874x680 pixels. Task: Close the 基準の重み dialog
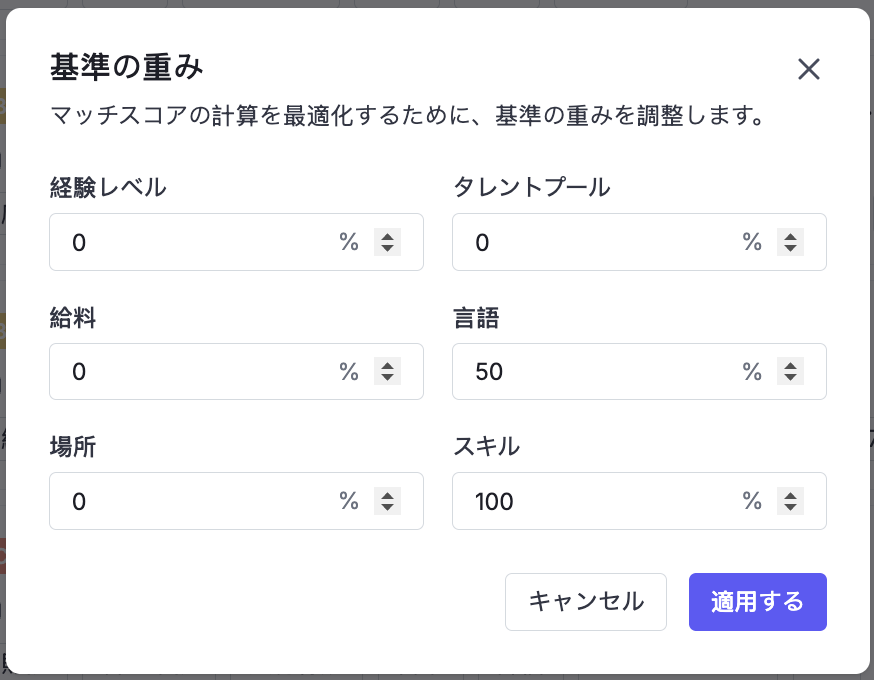tap(808, 69)
